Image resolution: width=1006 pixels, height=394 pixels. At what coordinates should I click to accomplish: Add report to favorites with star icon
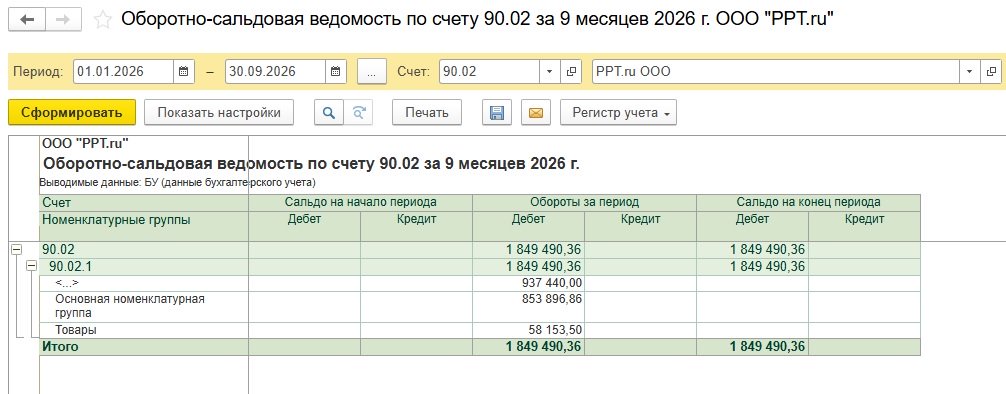pyautogui.click(x=102, y=20)
